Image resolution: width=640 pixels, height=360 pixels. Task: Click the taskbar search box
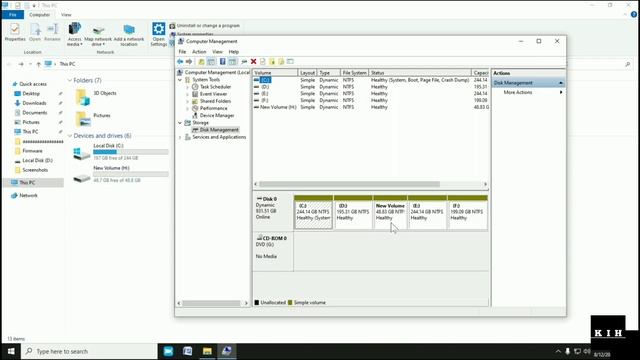coord(89,351)
